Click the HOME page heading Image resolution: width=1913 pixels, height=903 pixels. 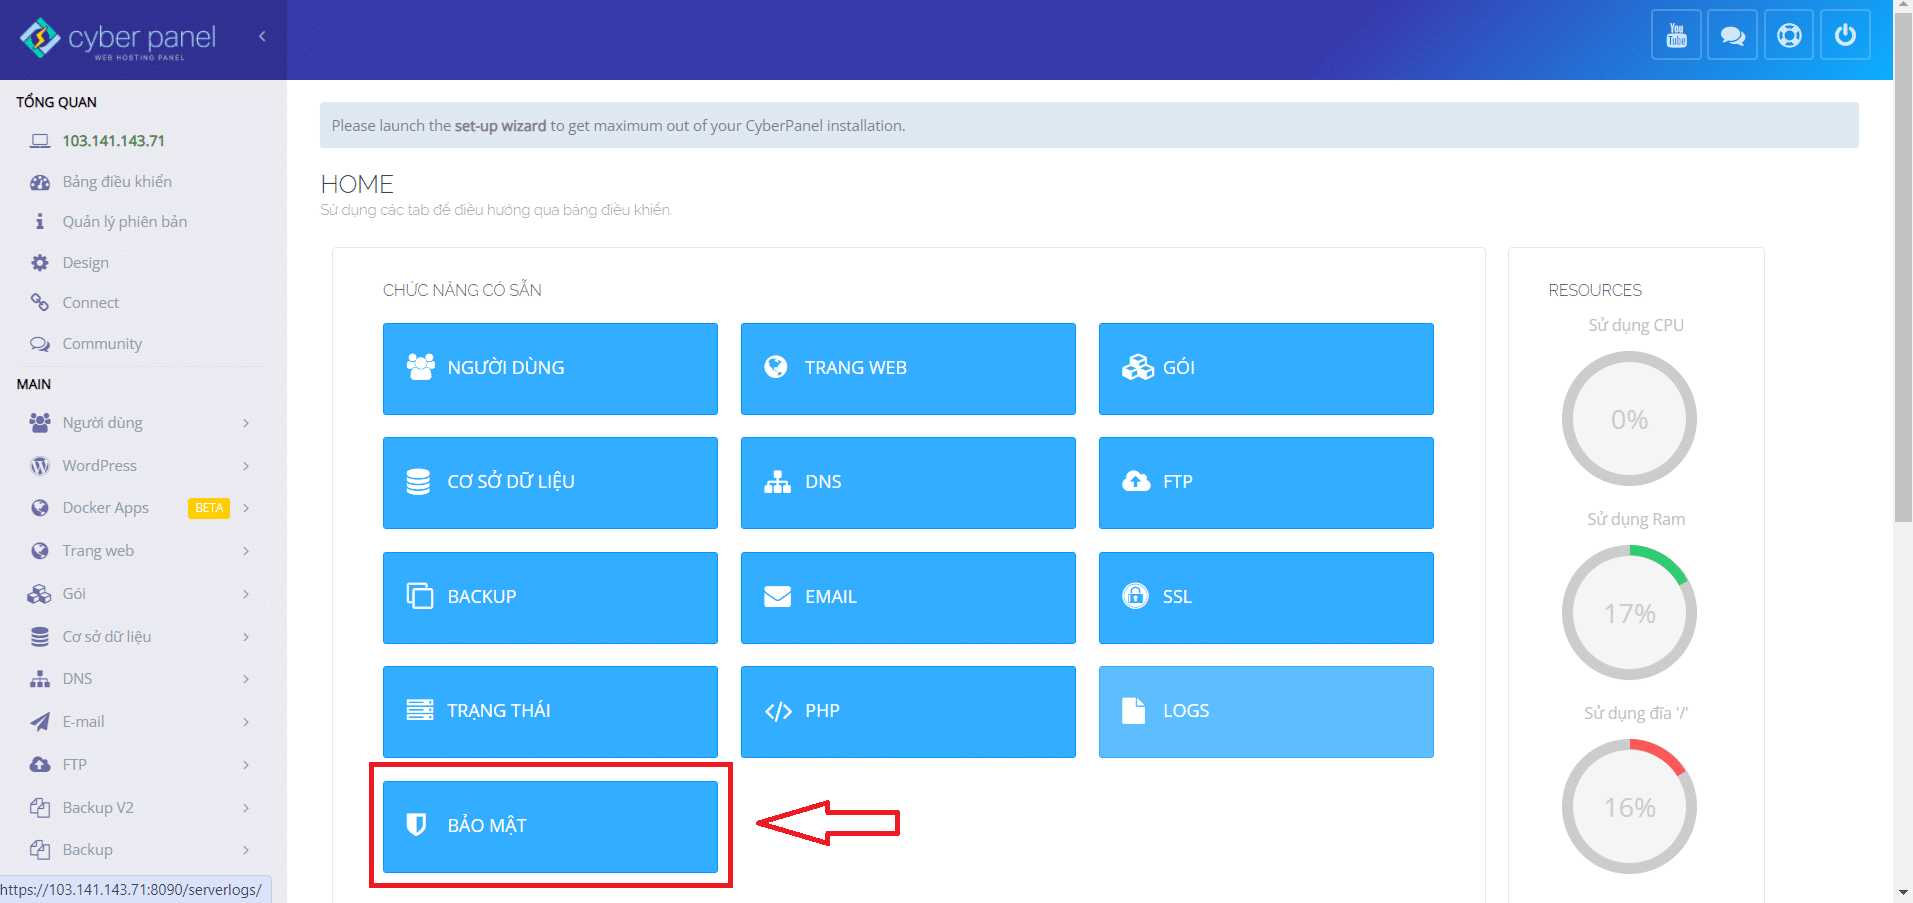[x=357, y=185]
